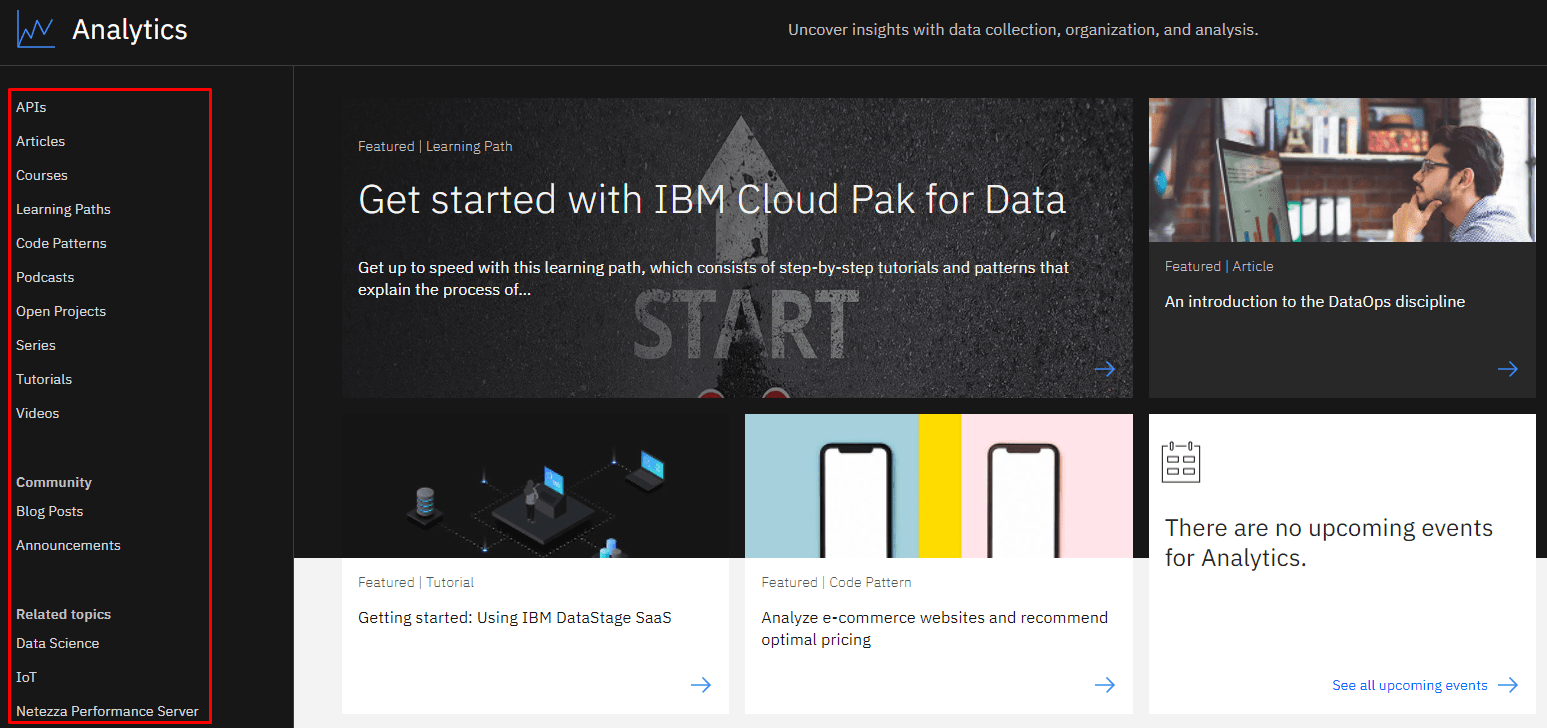The width and height of the screenshot is (1547, 728).
Task: Click the calendar icon in events card
Action: (x=1181, y=462)
